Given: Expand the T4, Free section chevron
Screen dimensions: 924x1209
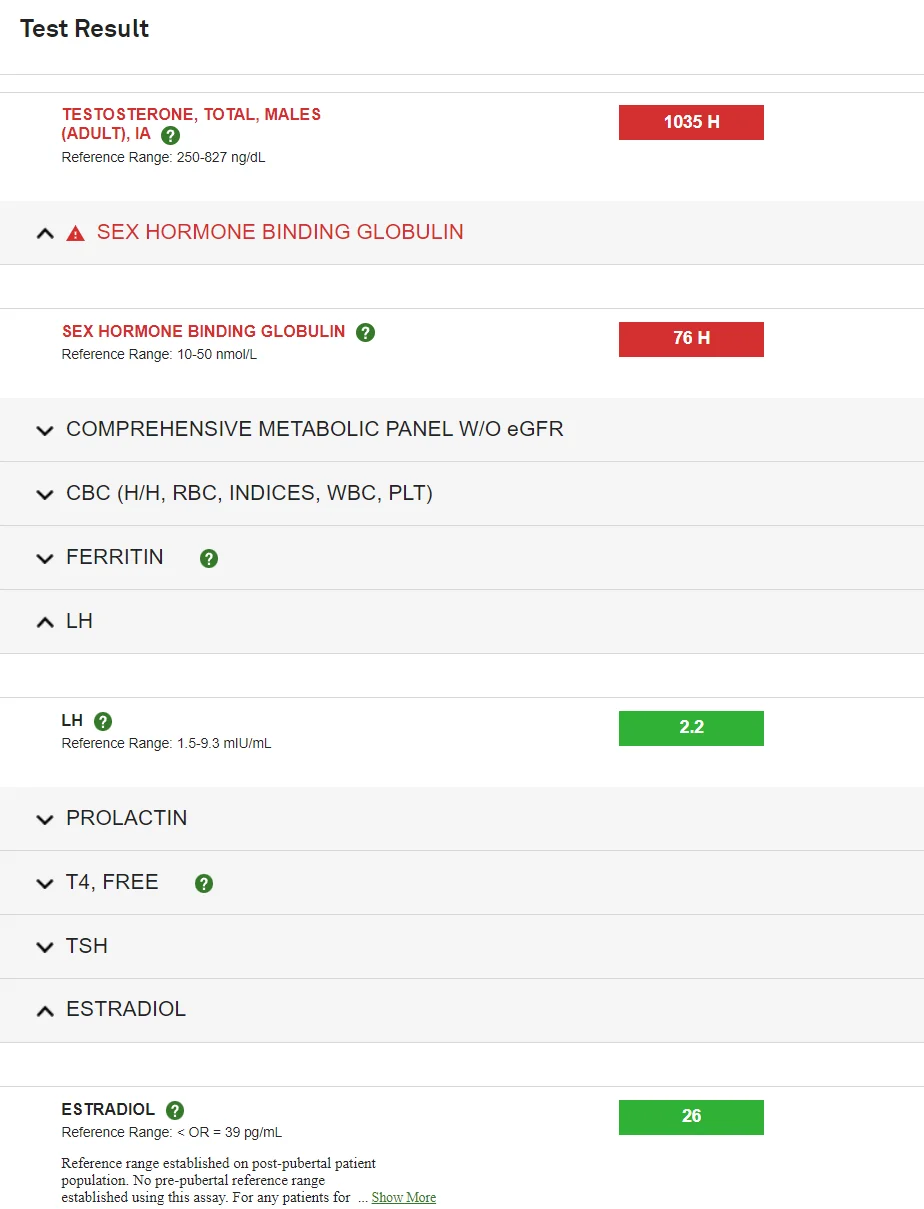Looking at the screenshot, I should click(x=45, y=883).
